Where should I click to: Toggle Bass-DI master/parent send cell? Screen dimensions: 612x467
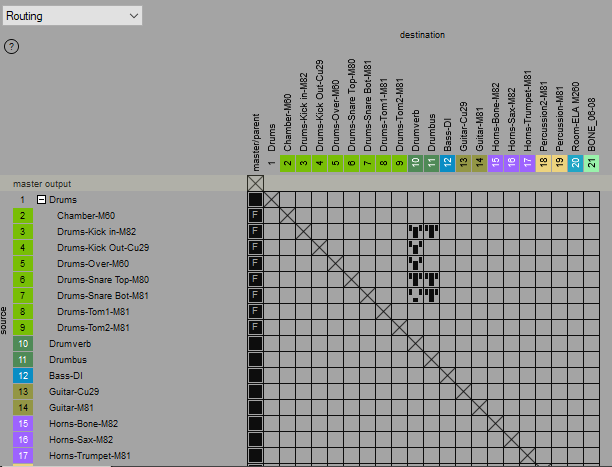coord(256,376)
